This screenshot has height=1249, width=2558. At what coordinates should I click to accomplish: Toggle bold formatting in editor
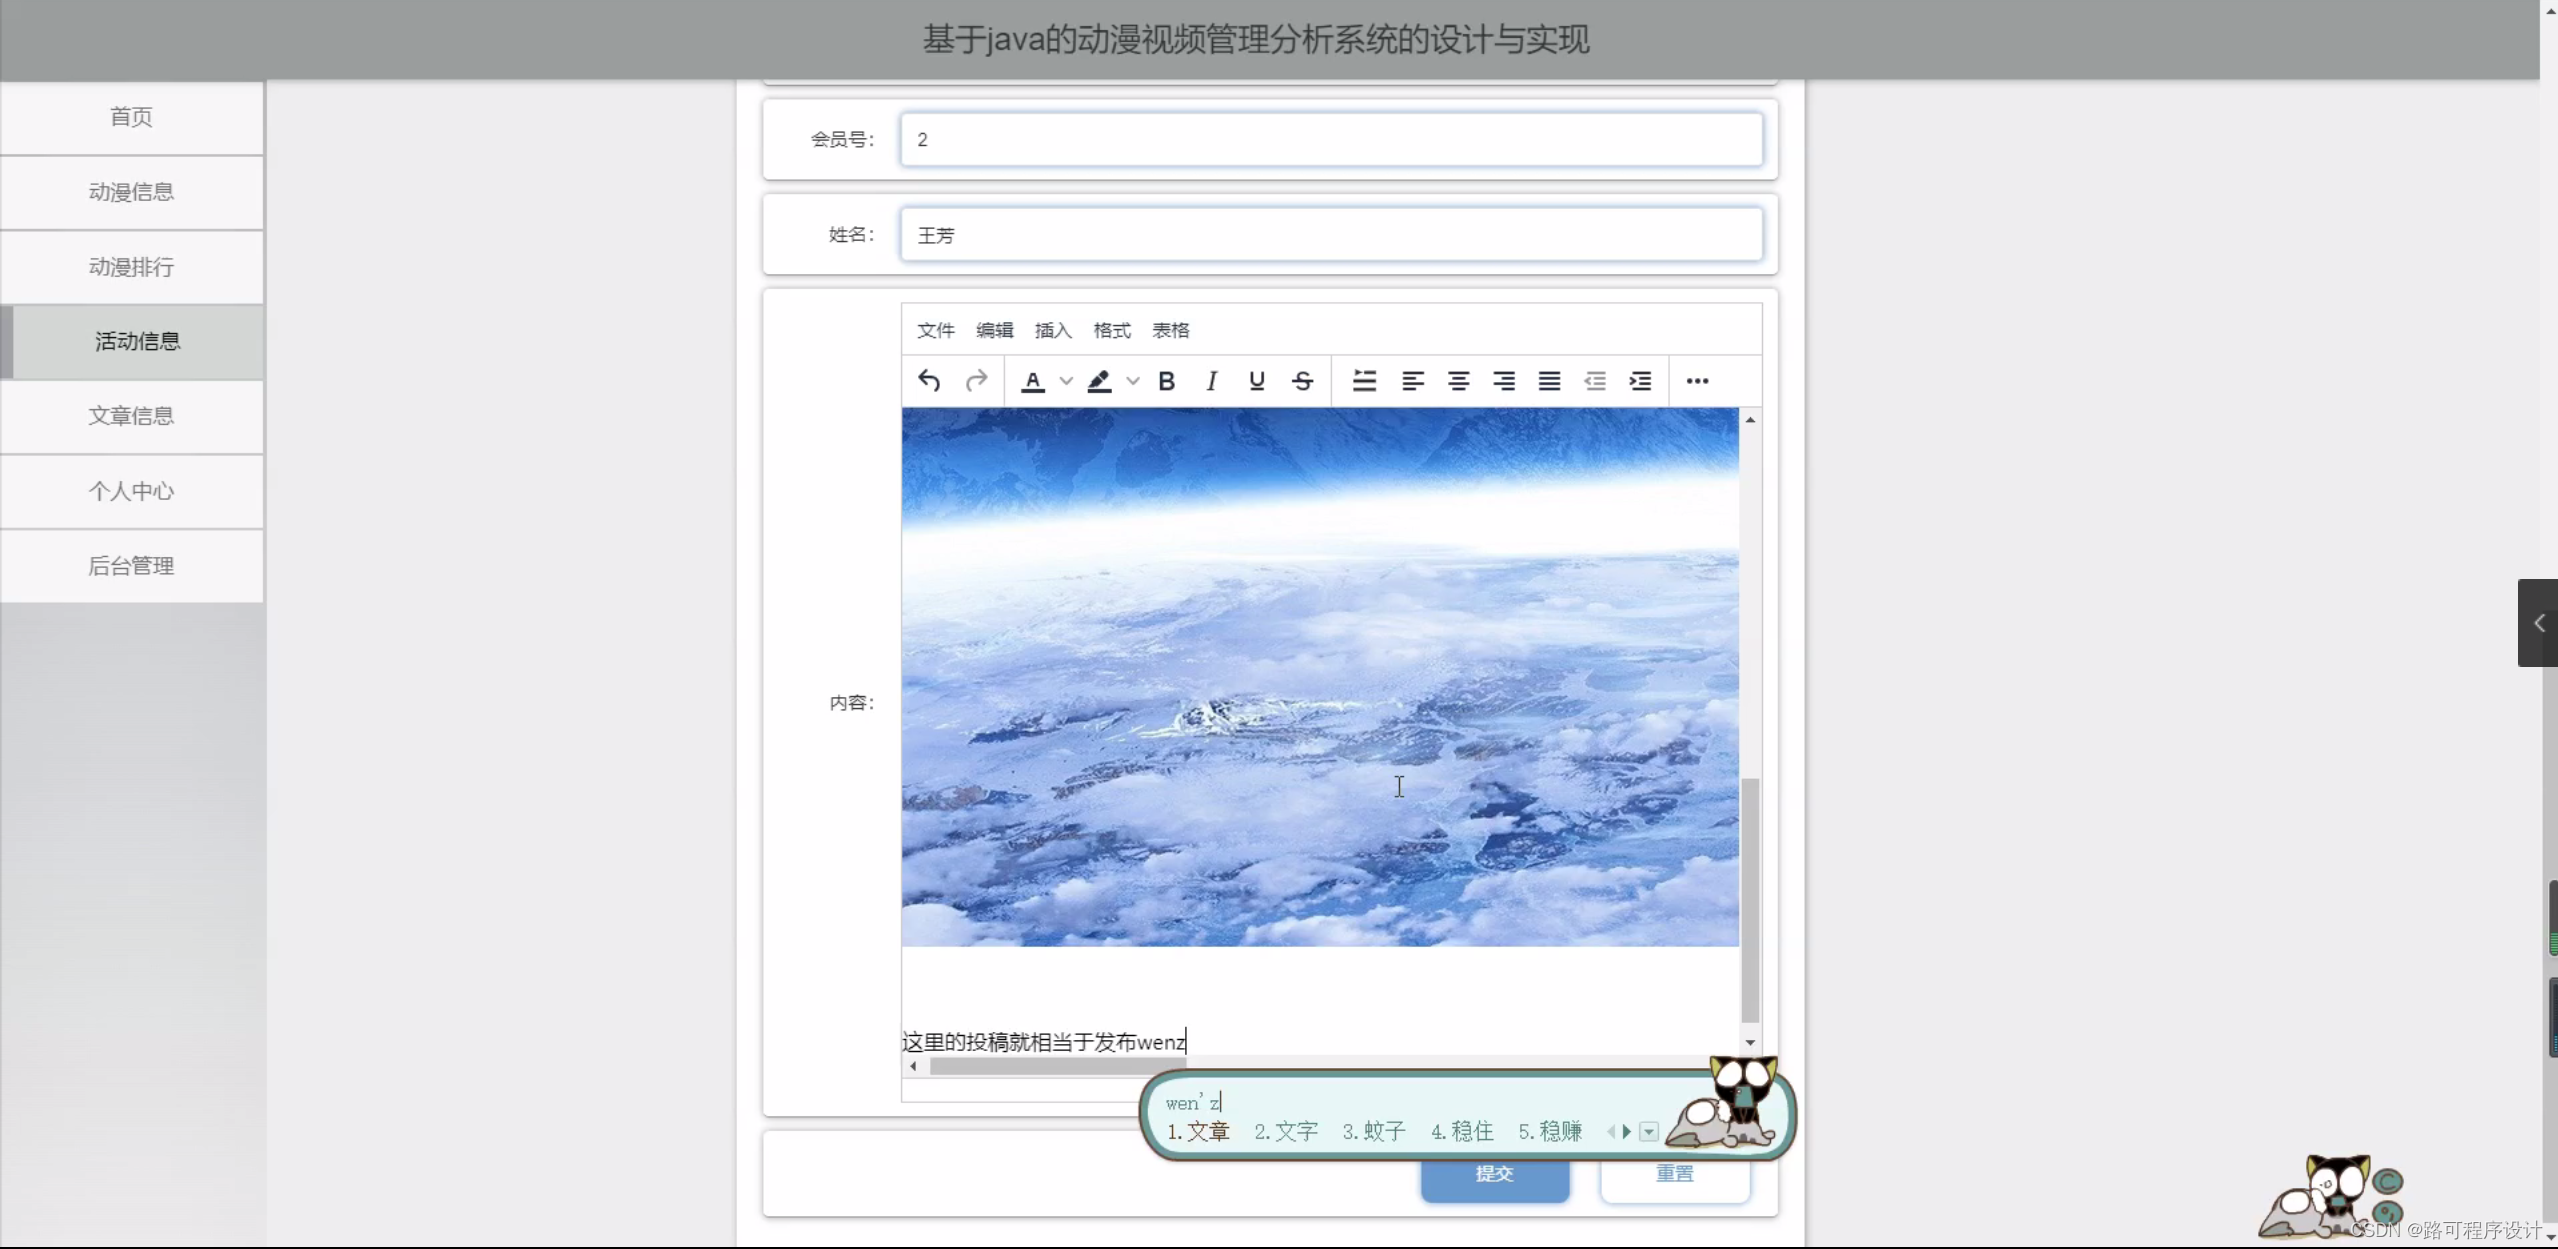(x=1166, y=381)
